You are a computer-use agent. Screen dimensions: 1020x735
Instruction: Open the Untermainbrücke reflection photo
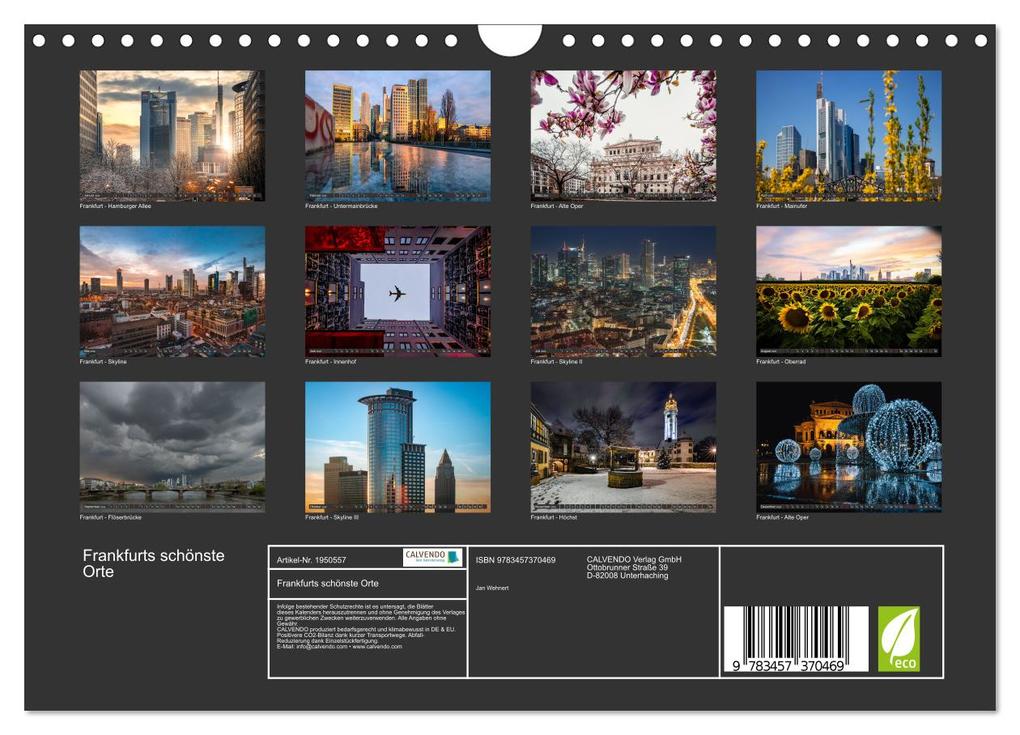click(398, 136)
